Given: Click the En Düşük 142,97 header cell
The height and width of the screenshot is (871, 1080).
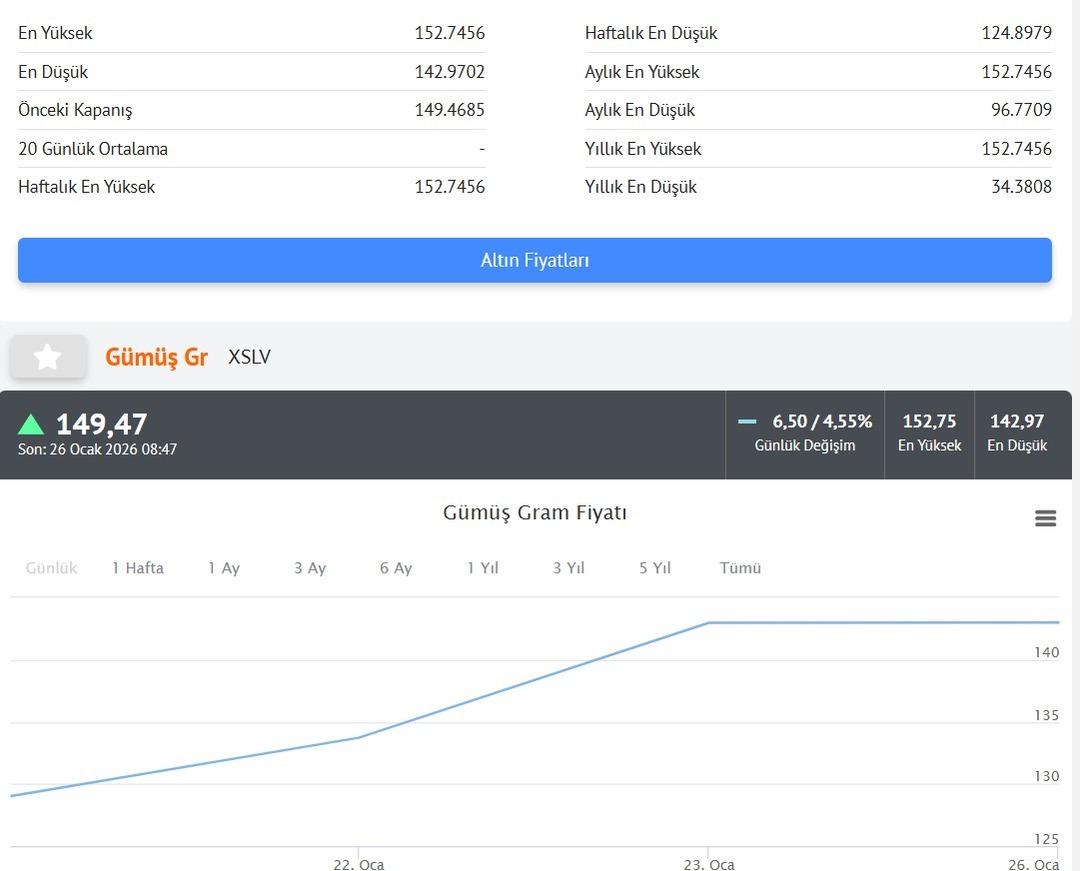Looking at the screenshot, I should [x=1017, y=433].
